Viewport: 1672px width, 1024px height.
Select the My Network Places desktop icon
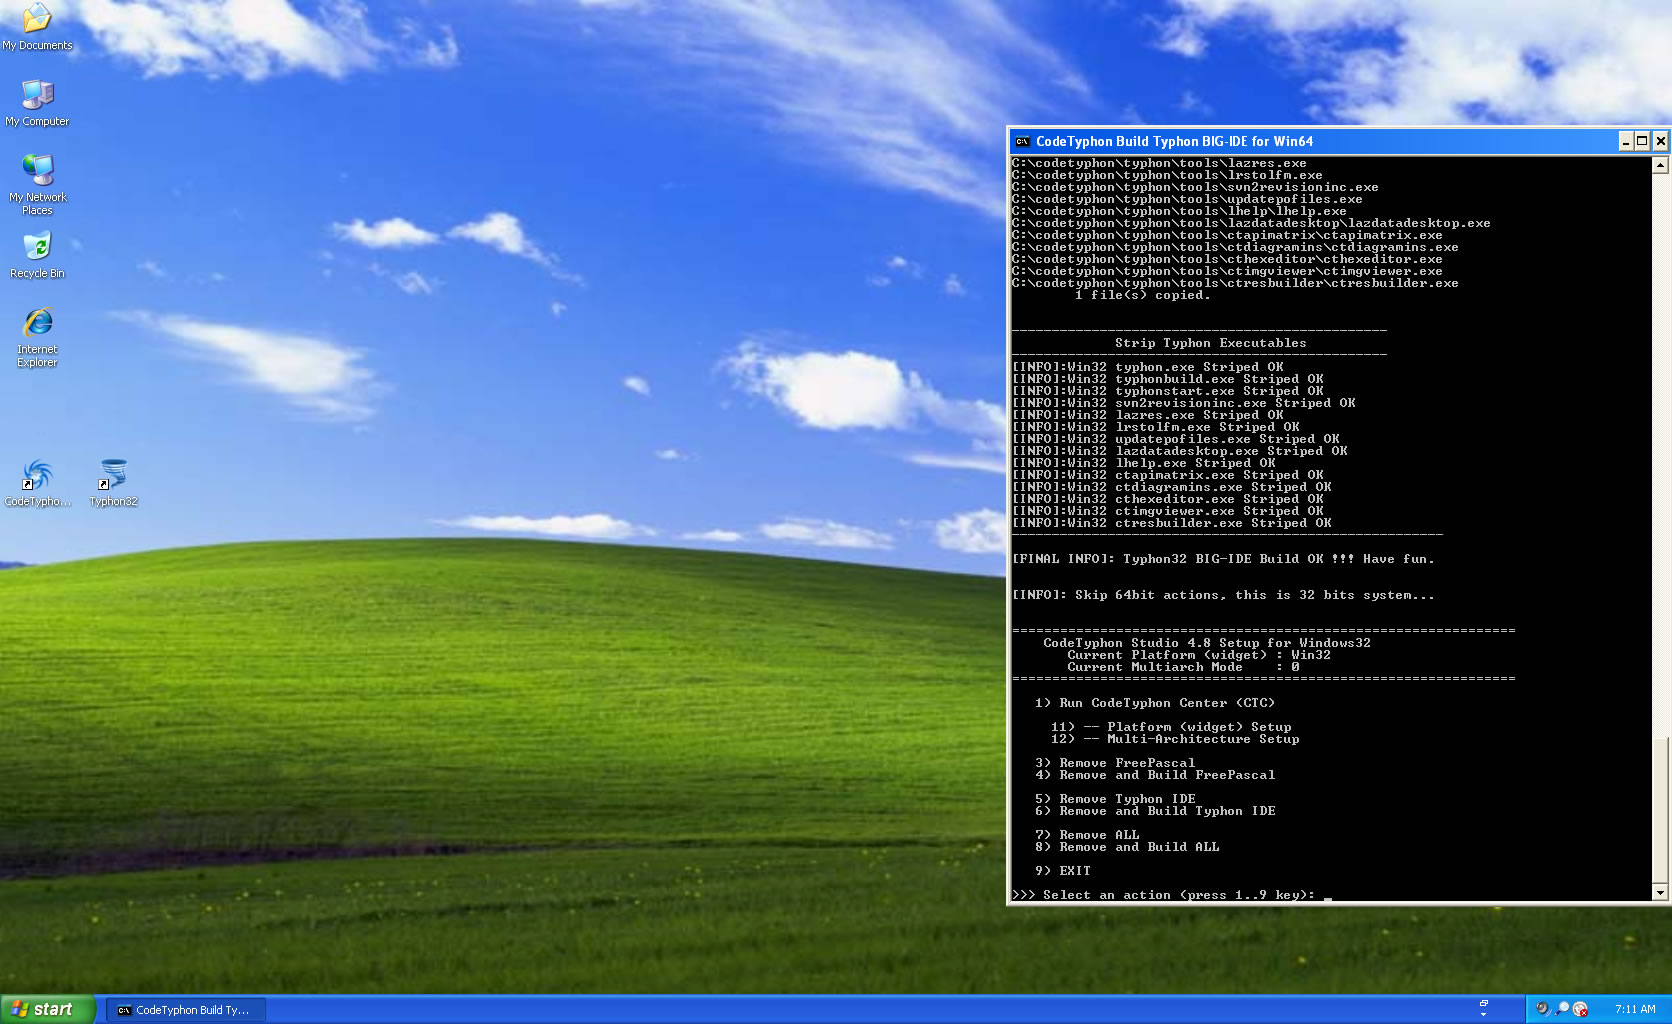coord(37,185)
